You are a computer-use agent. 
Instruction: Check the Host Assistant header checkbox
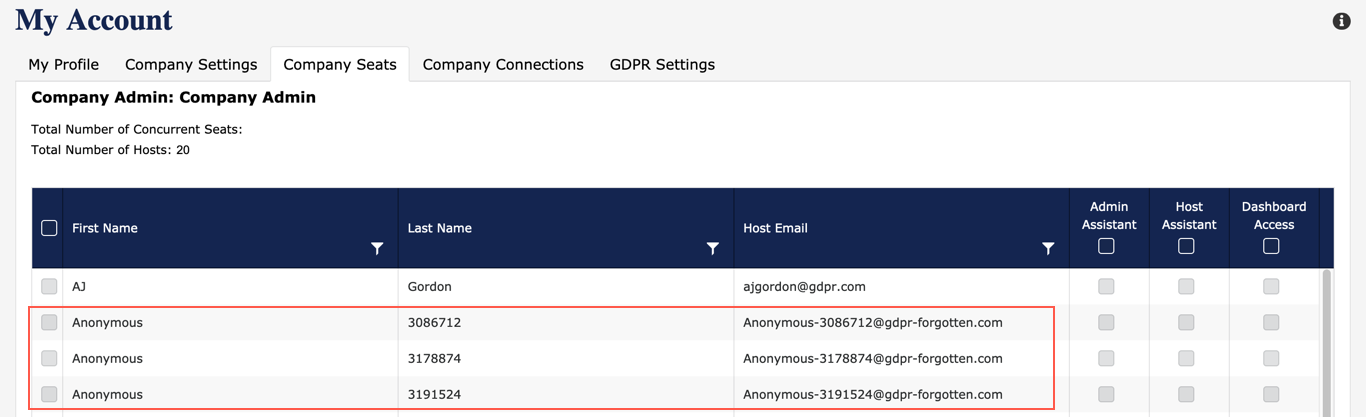pos(1186,246)
